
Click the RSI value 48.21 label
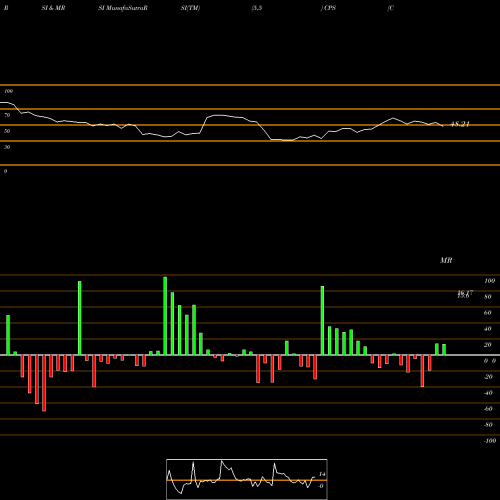point(460,124)
